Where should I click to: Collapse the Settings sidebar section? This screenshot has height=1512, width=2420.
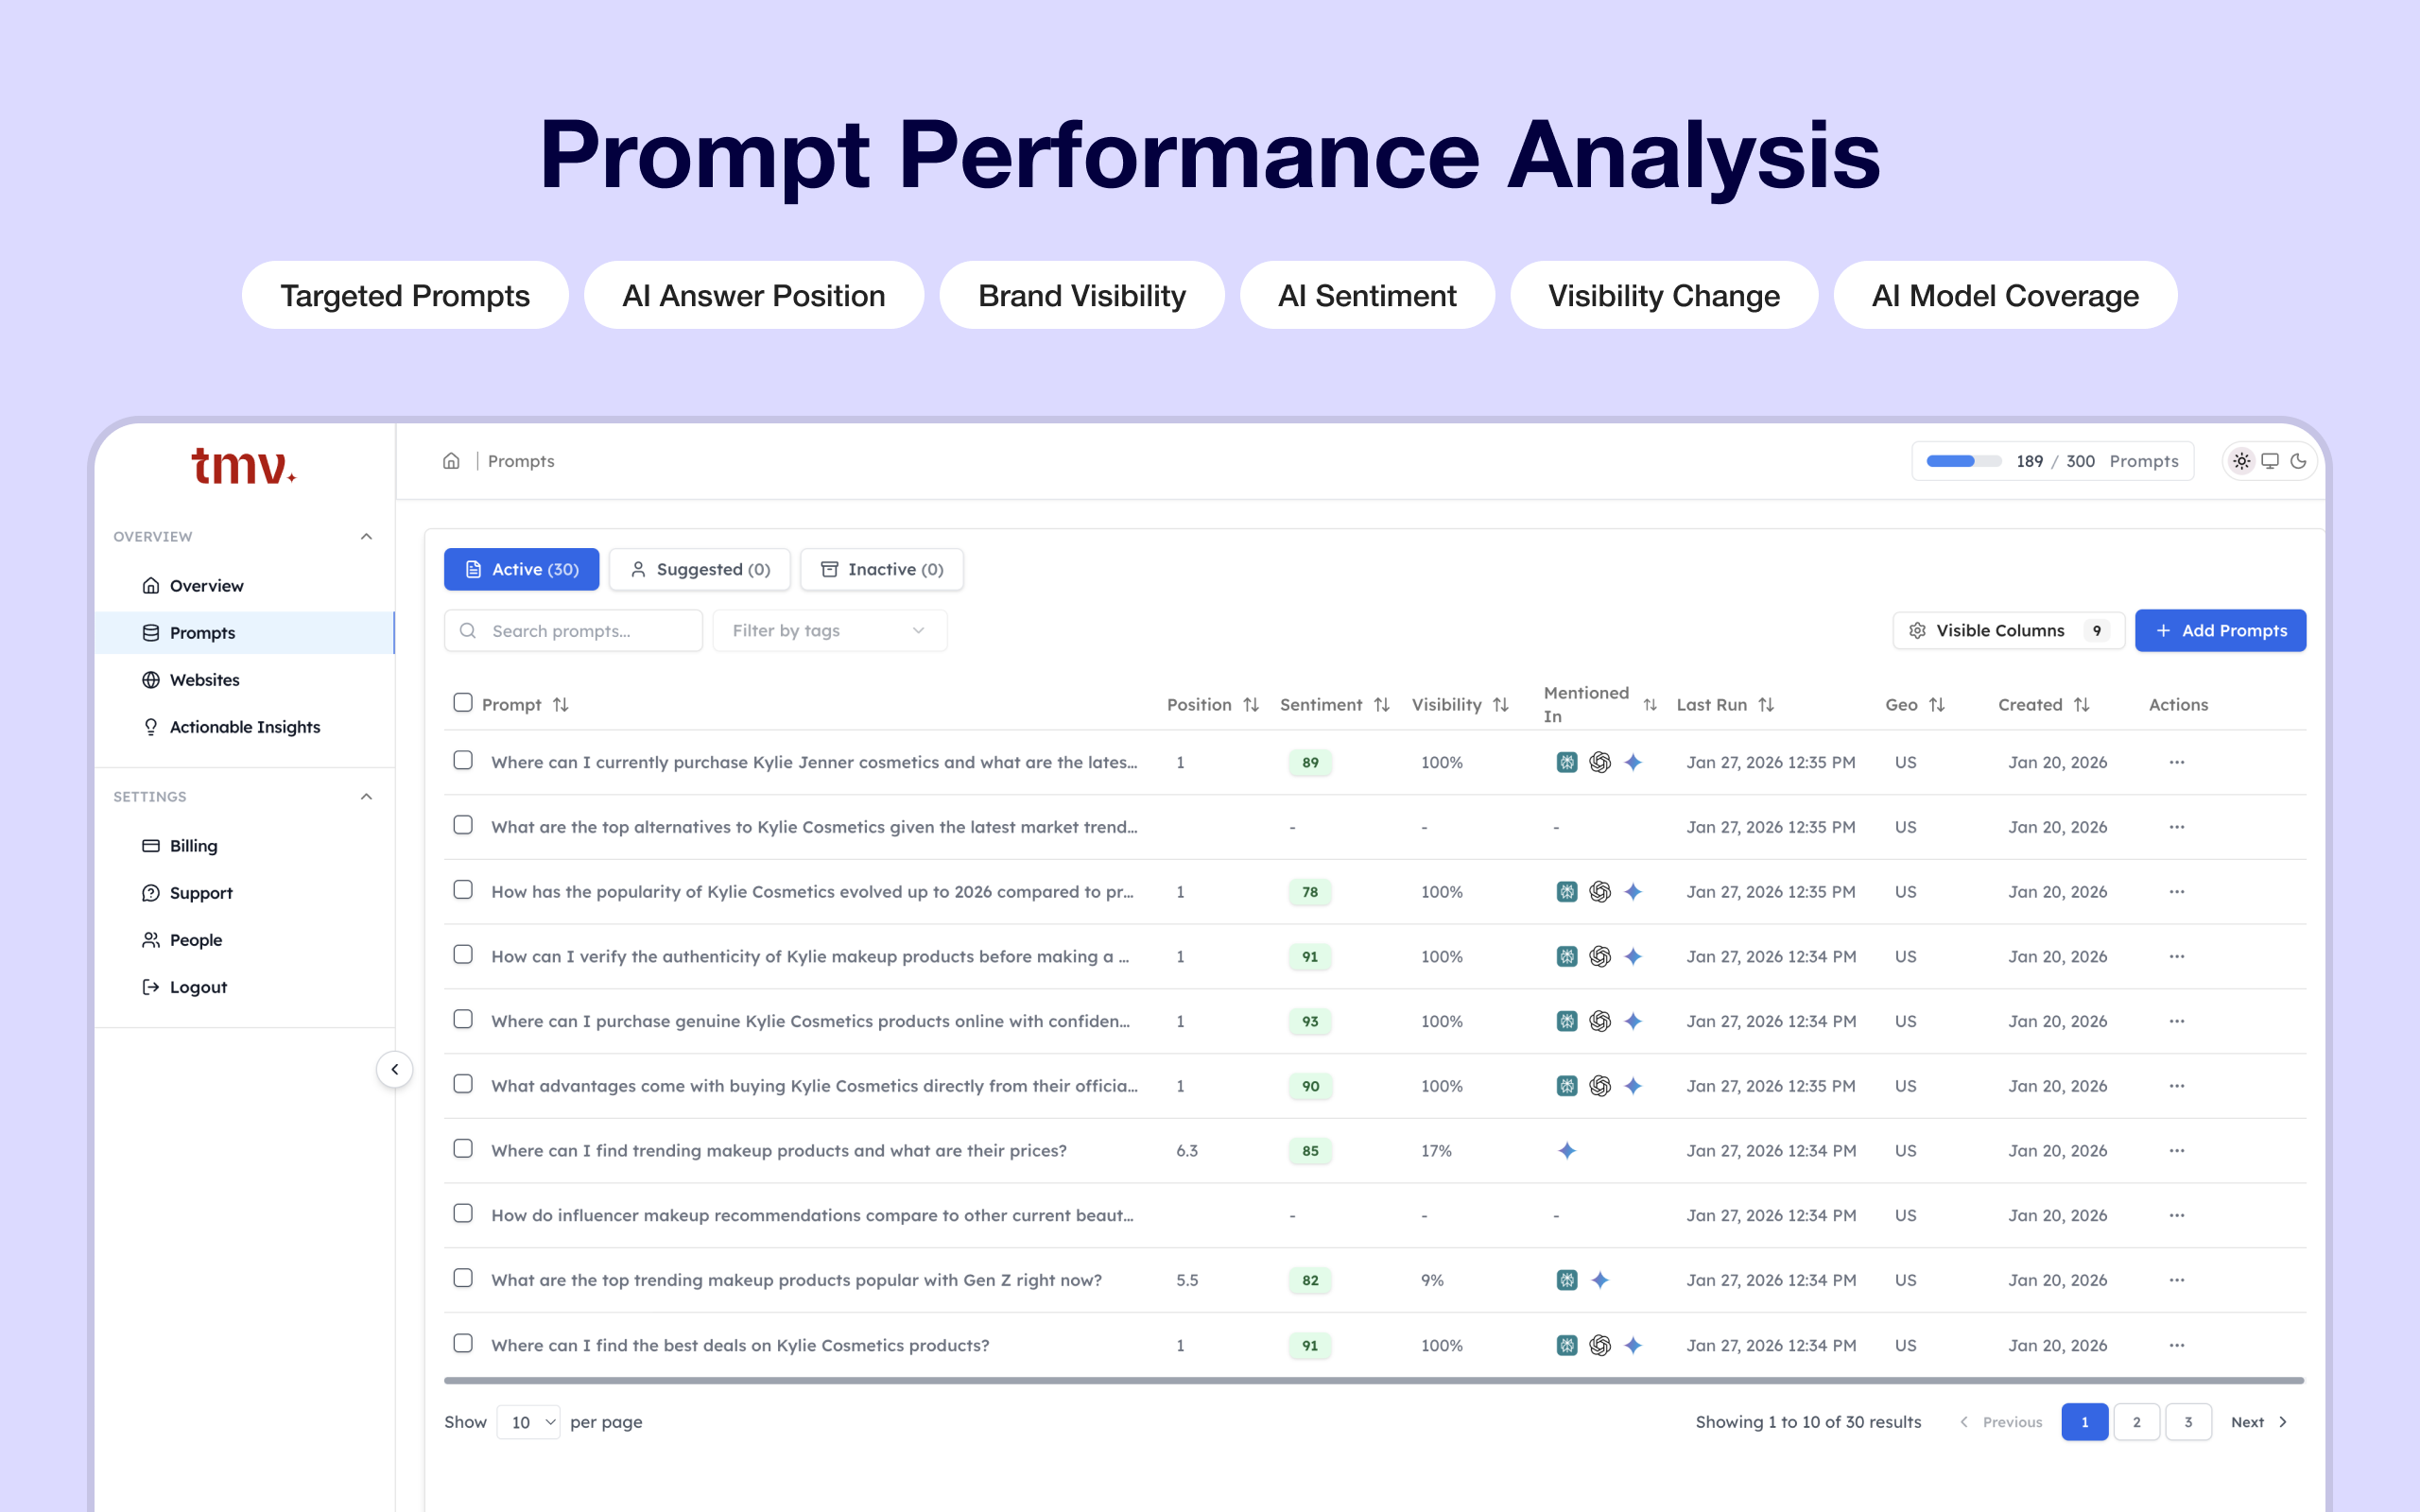(366, 797)
